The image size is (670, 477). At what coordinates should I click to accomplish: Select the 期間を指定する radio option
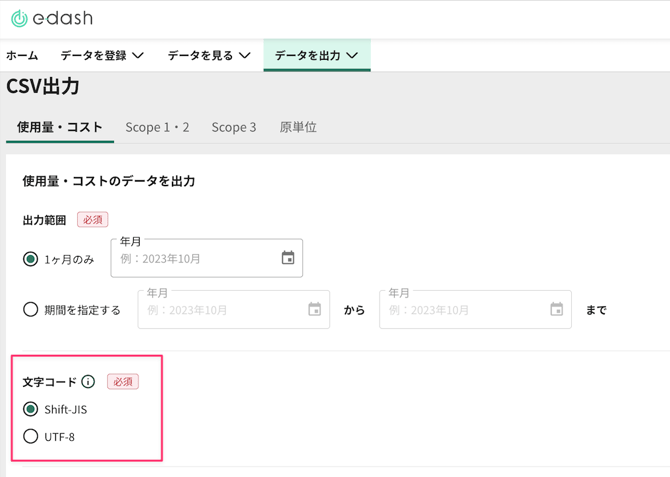[x=31, y=310]
